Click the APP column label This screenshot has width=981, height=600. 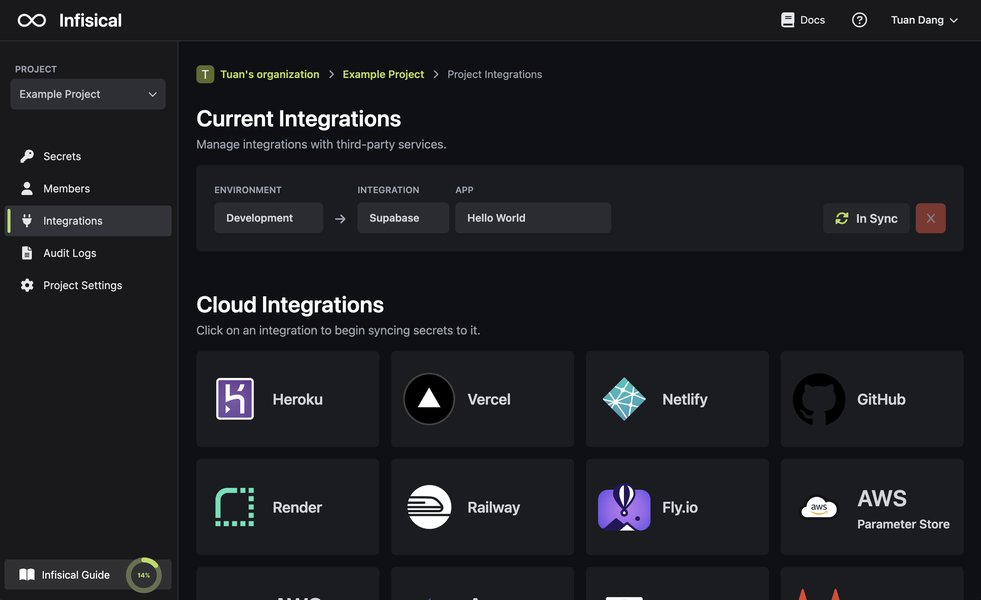point(464,190)
